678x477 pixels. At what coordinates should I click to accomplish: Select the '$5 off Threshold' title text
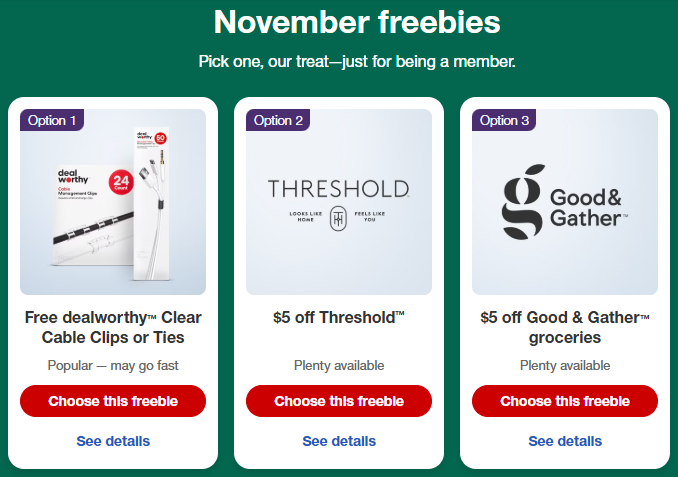[339, 318]
